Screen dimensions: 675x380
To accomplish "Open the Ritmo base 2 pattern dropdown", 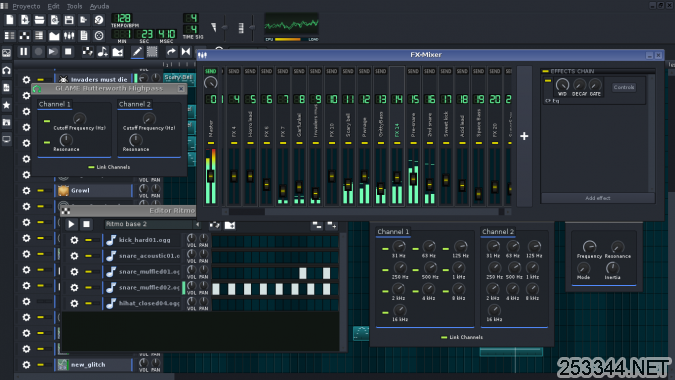I will tap(198, 224).
